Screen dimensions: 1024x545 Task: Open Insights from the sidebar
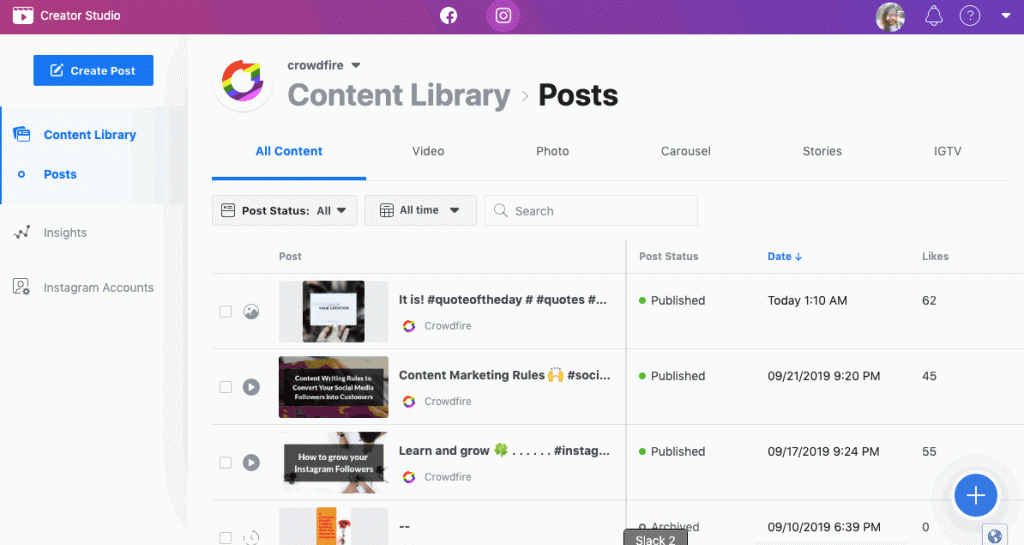click(65, 233)
